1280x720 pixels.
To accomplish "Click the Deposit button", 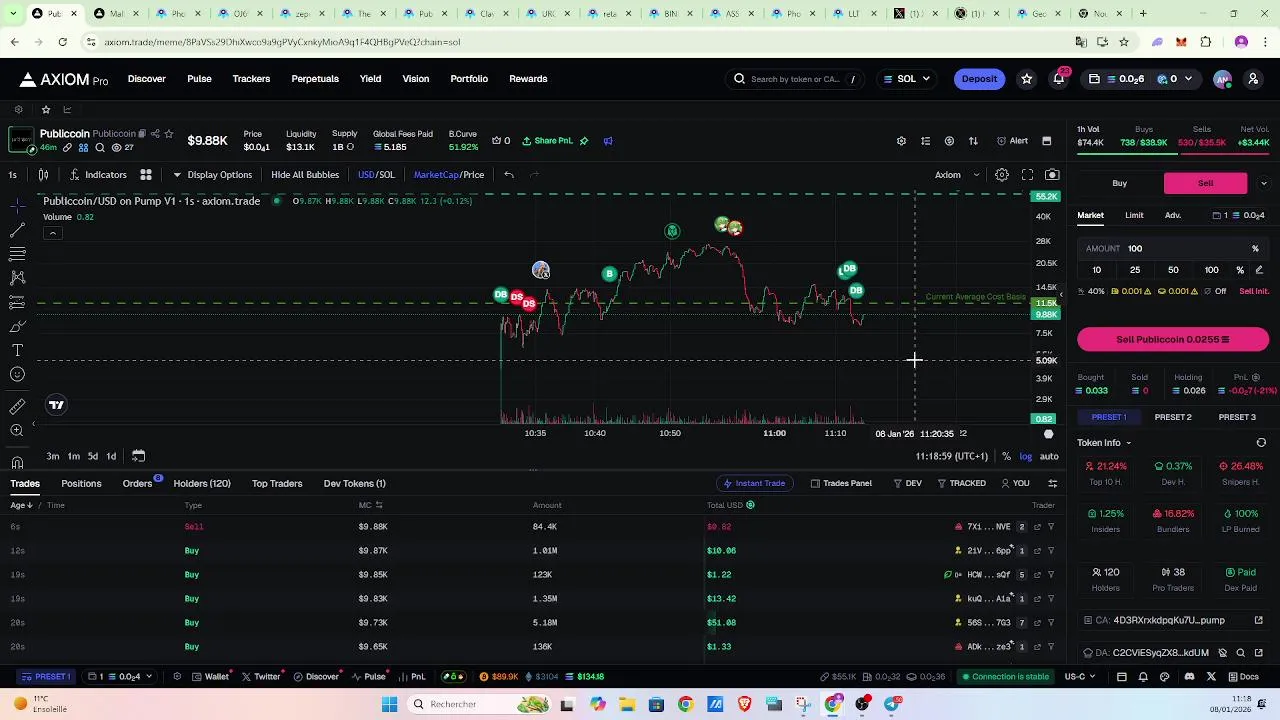I will point(979,79).
